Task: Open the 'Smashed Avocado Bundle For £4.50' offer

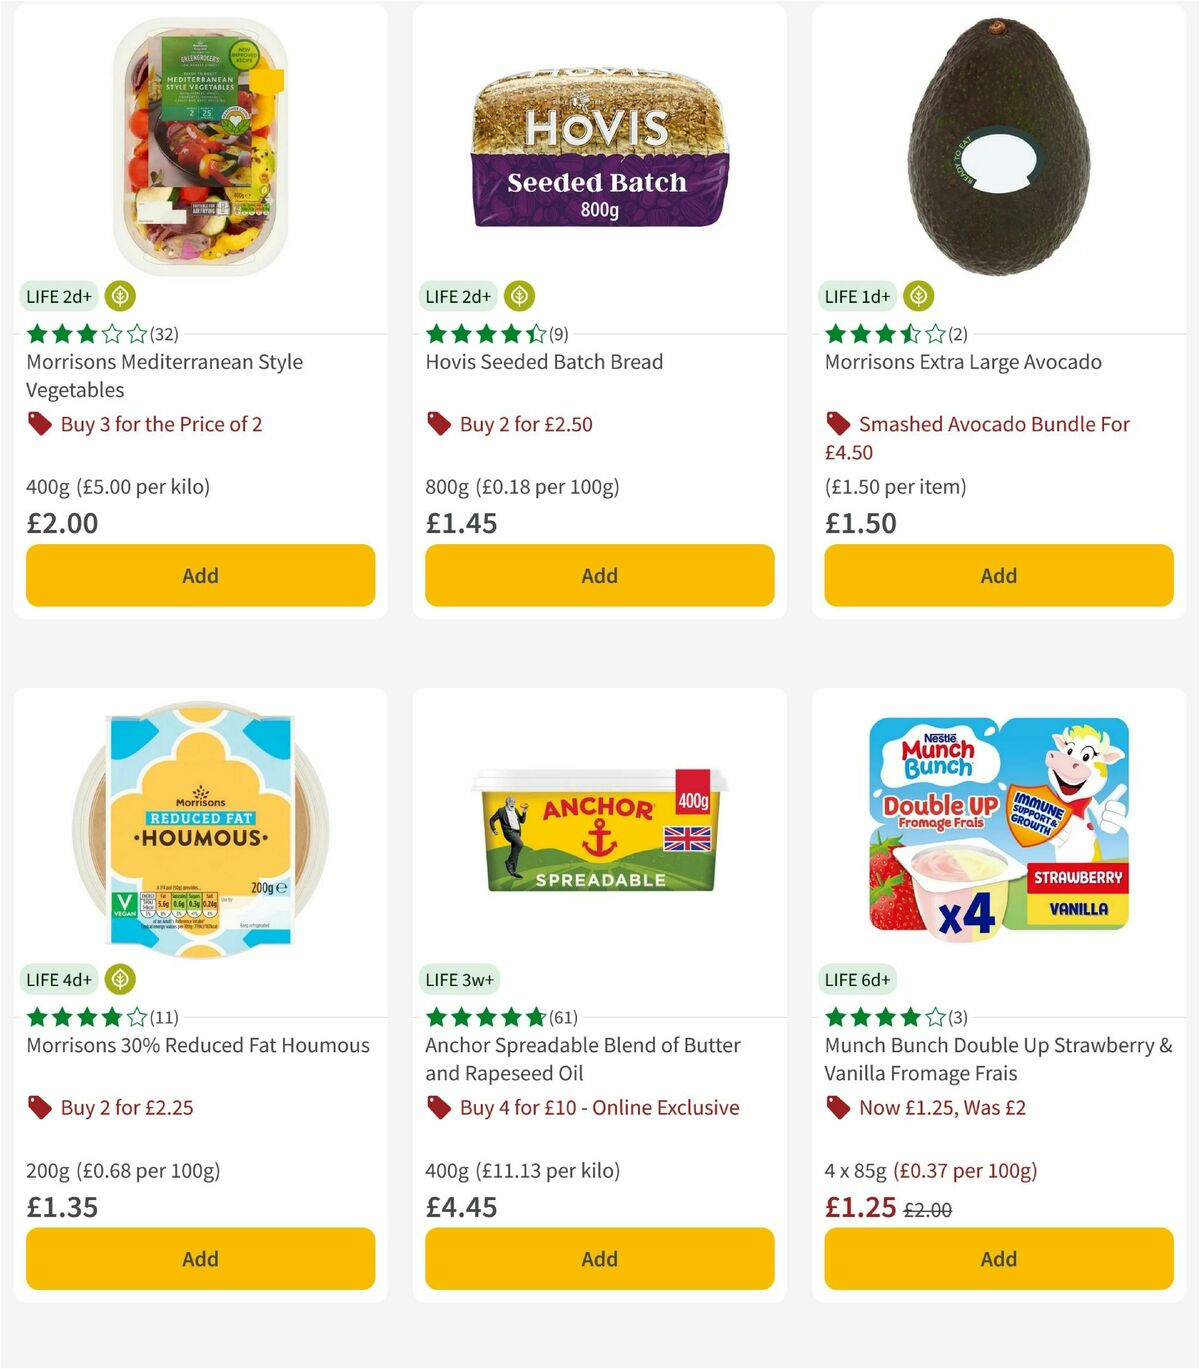Action: point(993,424)
